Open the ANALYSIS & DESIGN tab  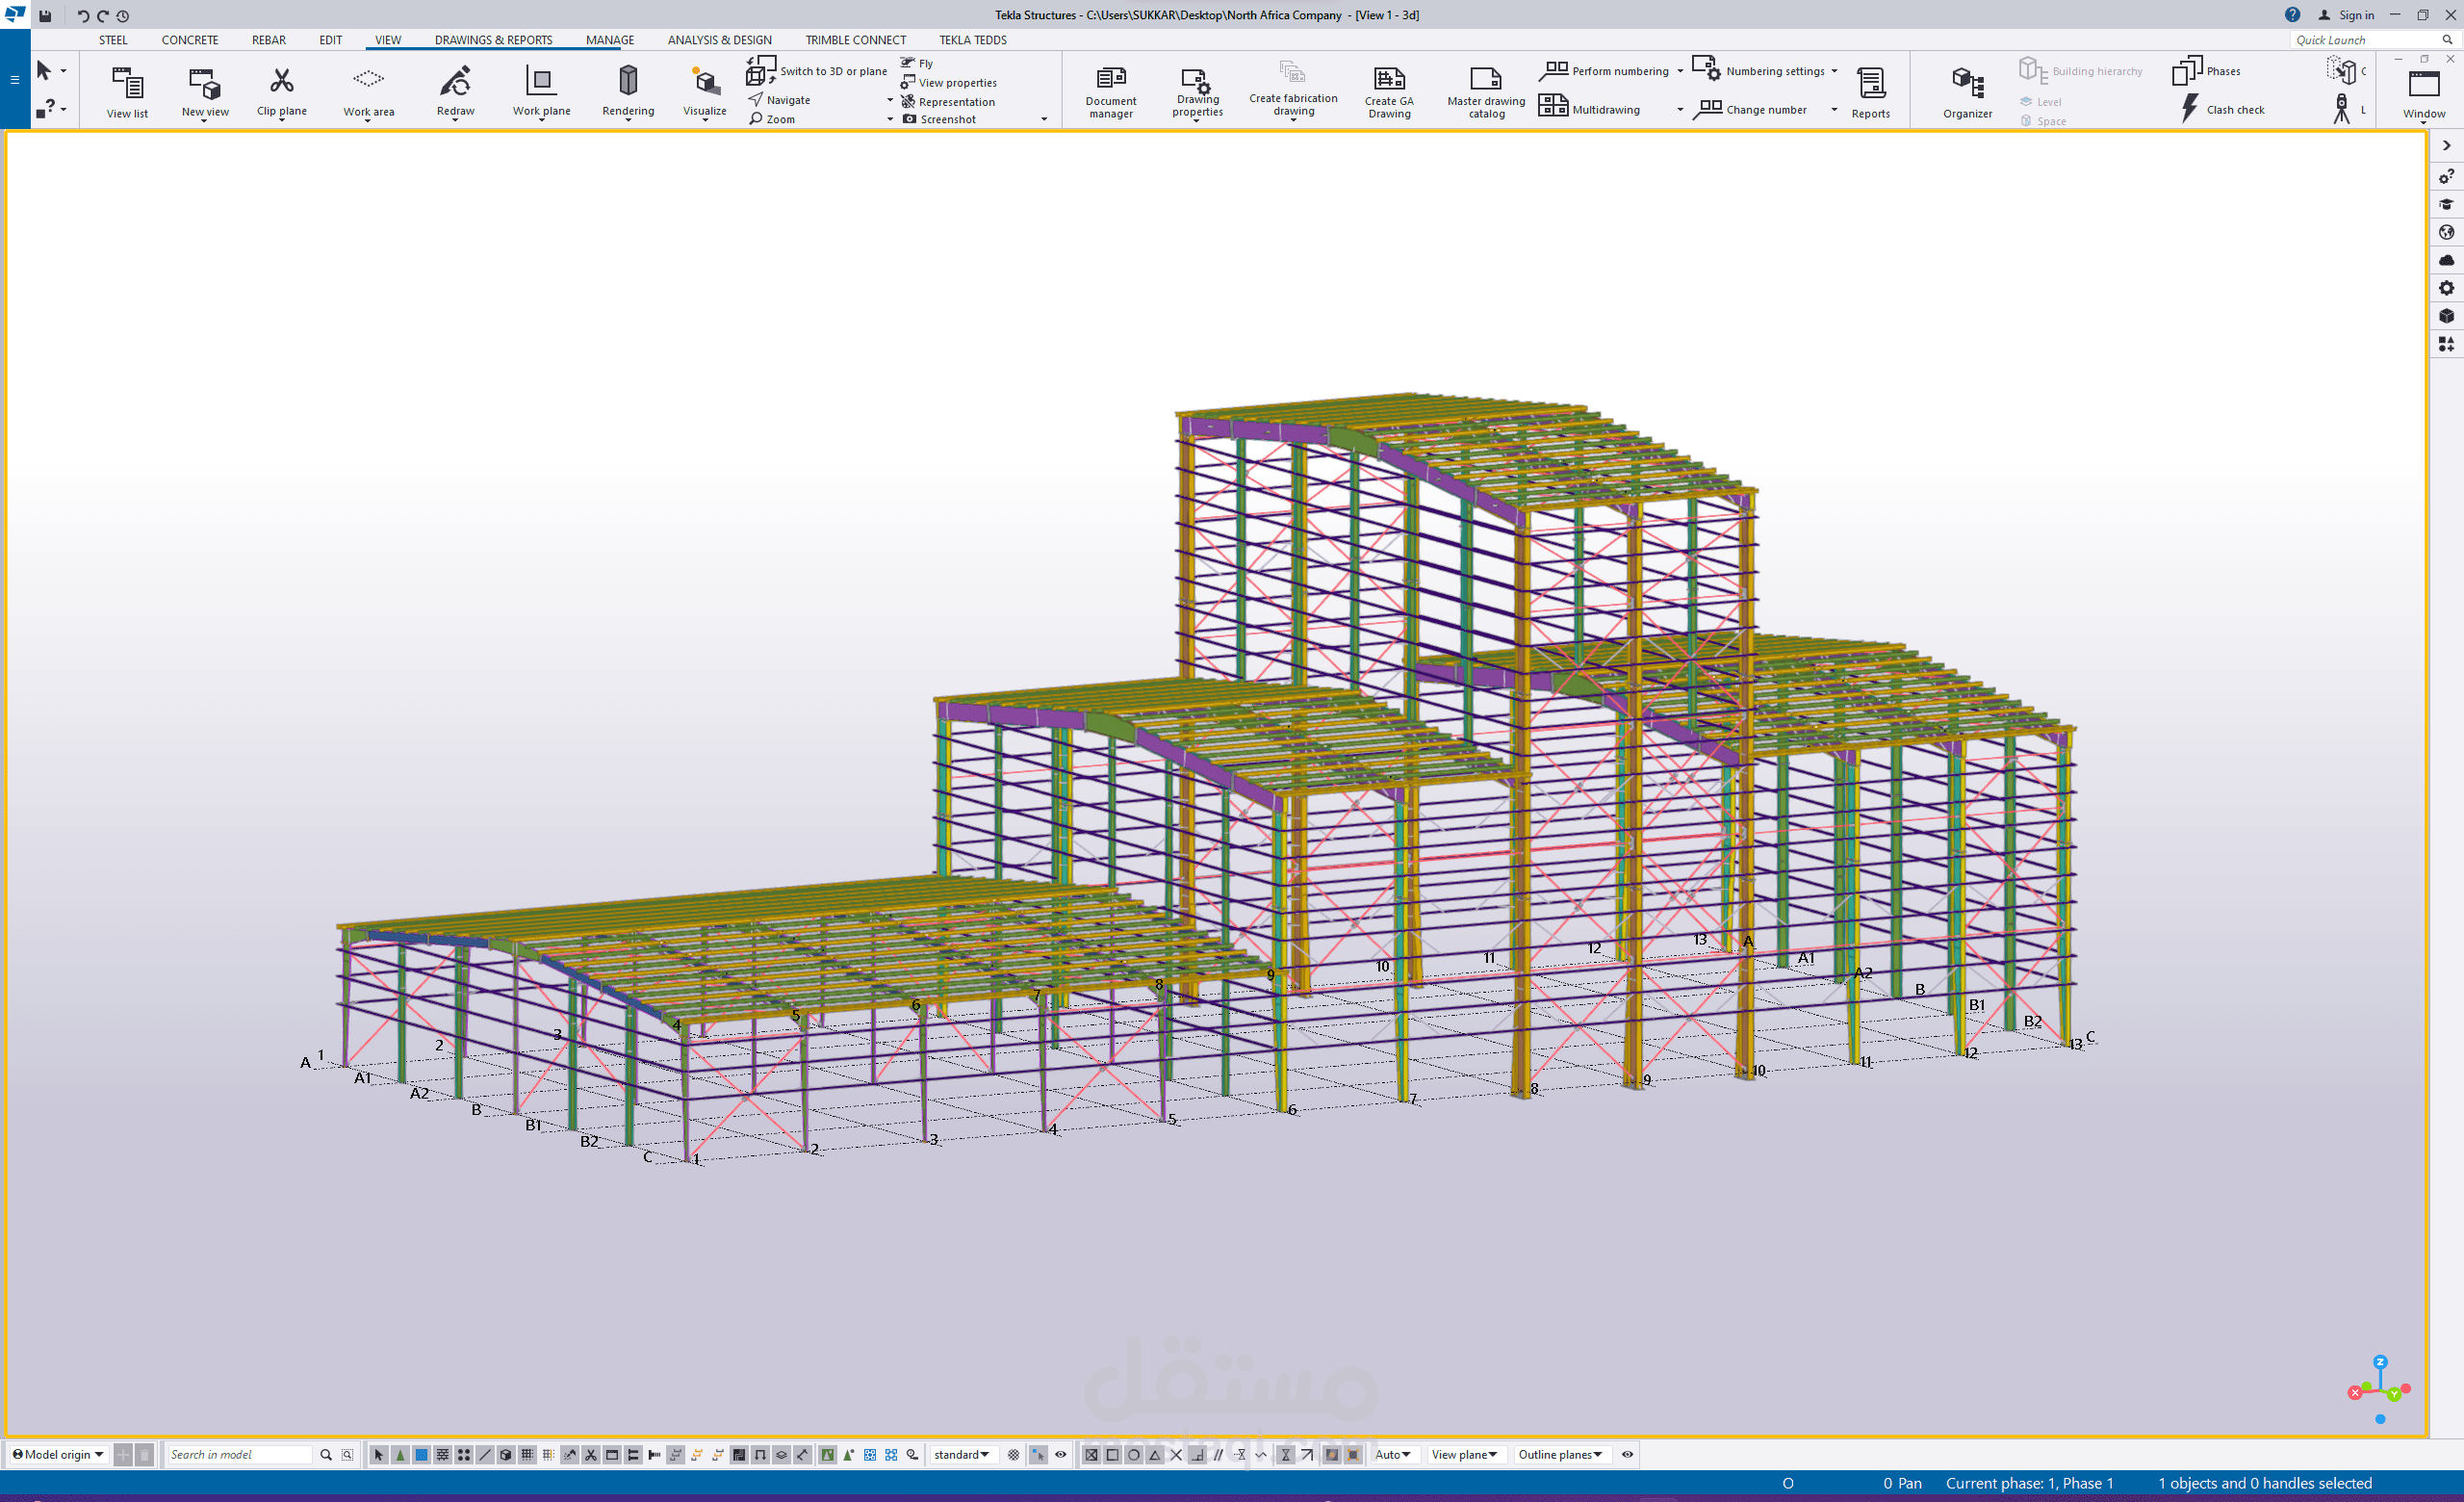pyautogui.click(x=719, y=40)
